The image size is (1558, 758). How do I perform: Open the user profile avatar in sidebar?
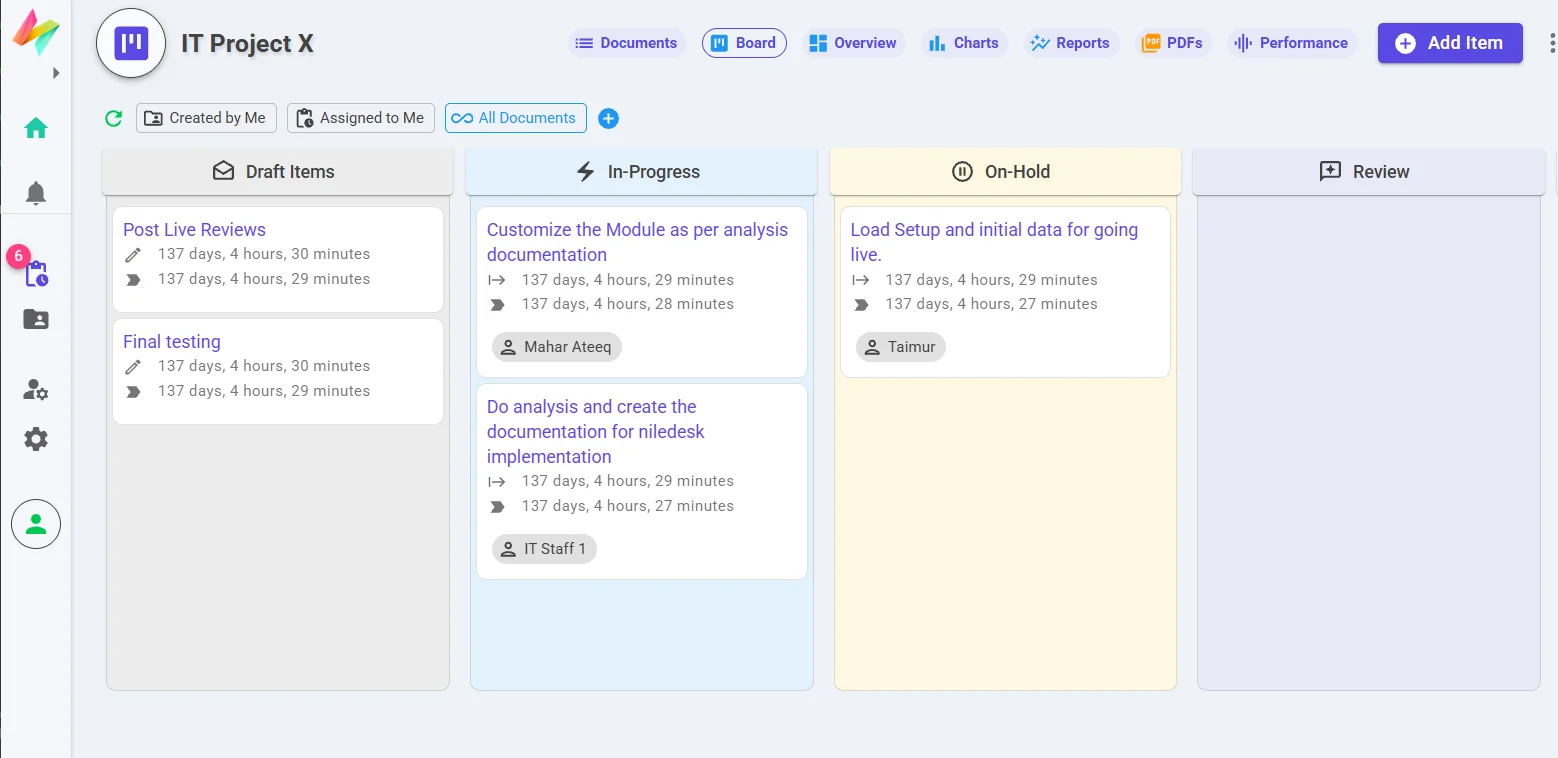36,524
